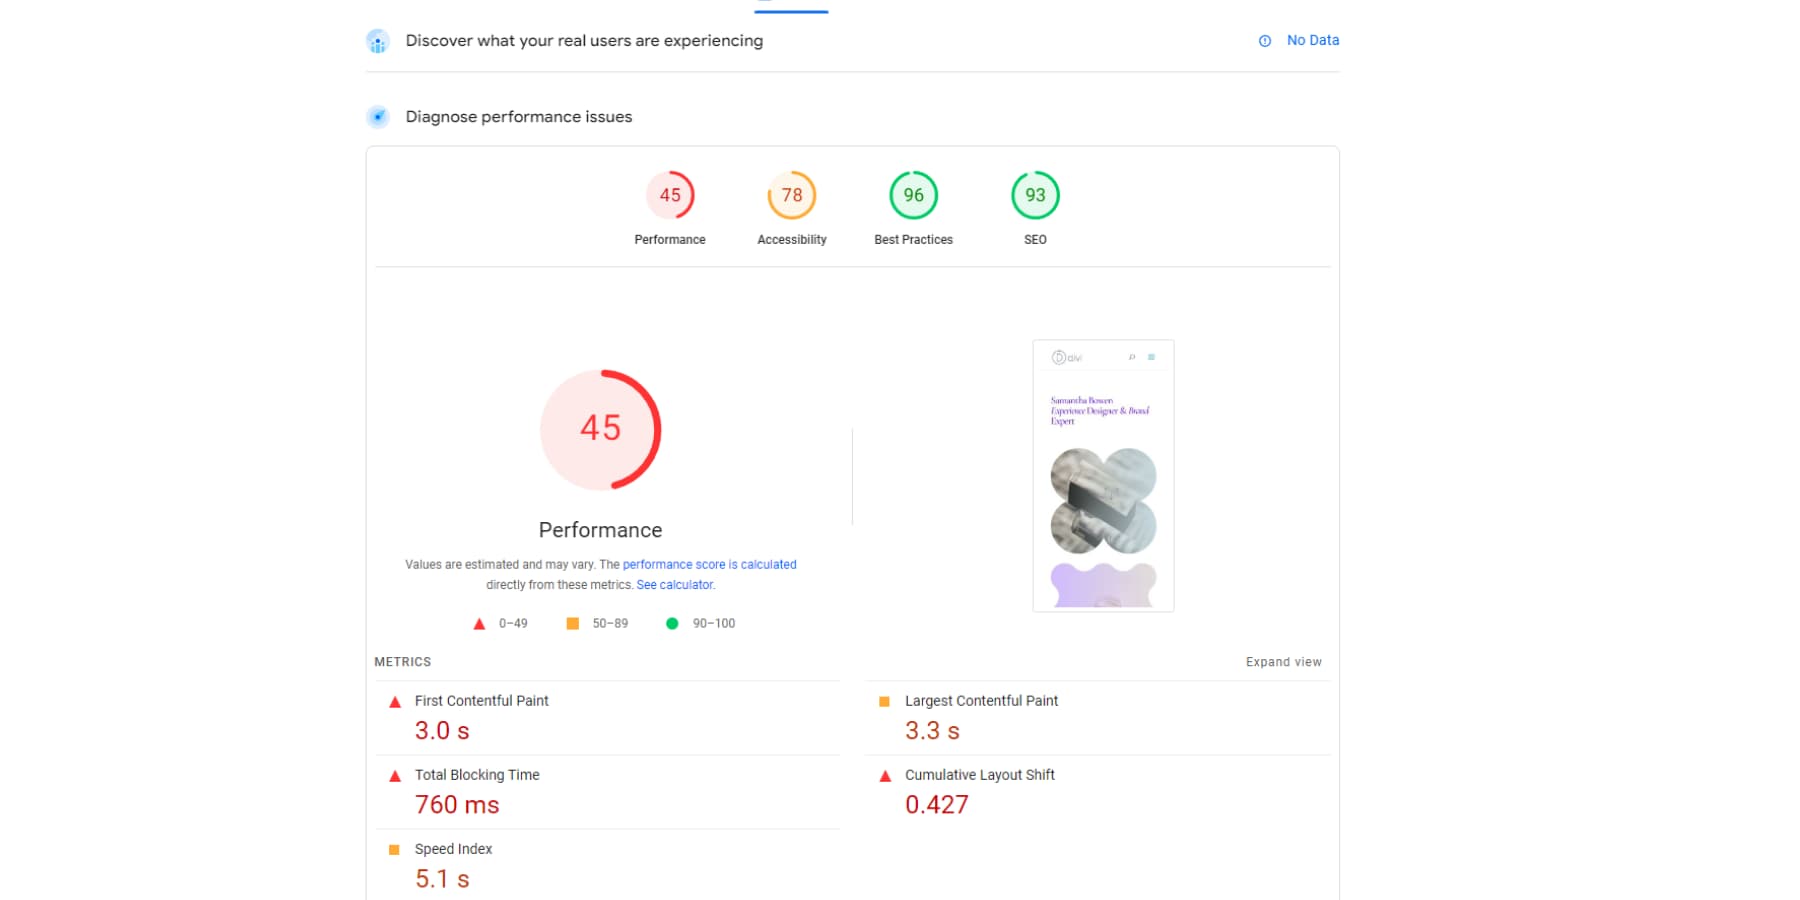The image size is (1800, 900).
Task: Select the SEO score gauge showing 93
Action: pos(1035,196)
